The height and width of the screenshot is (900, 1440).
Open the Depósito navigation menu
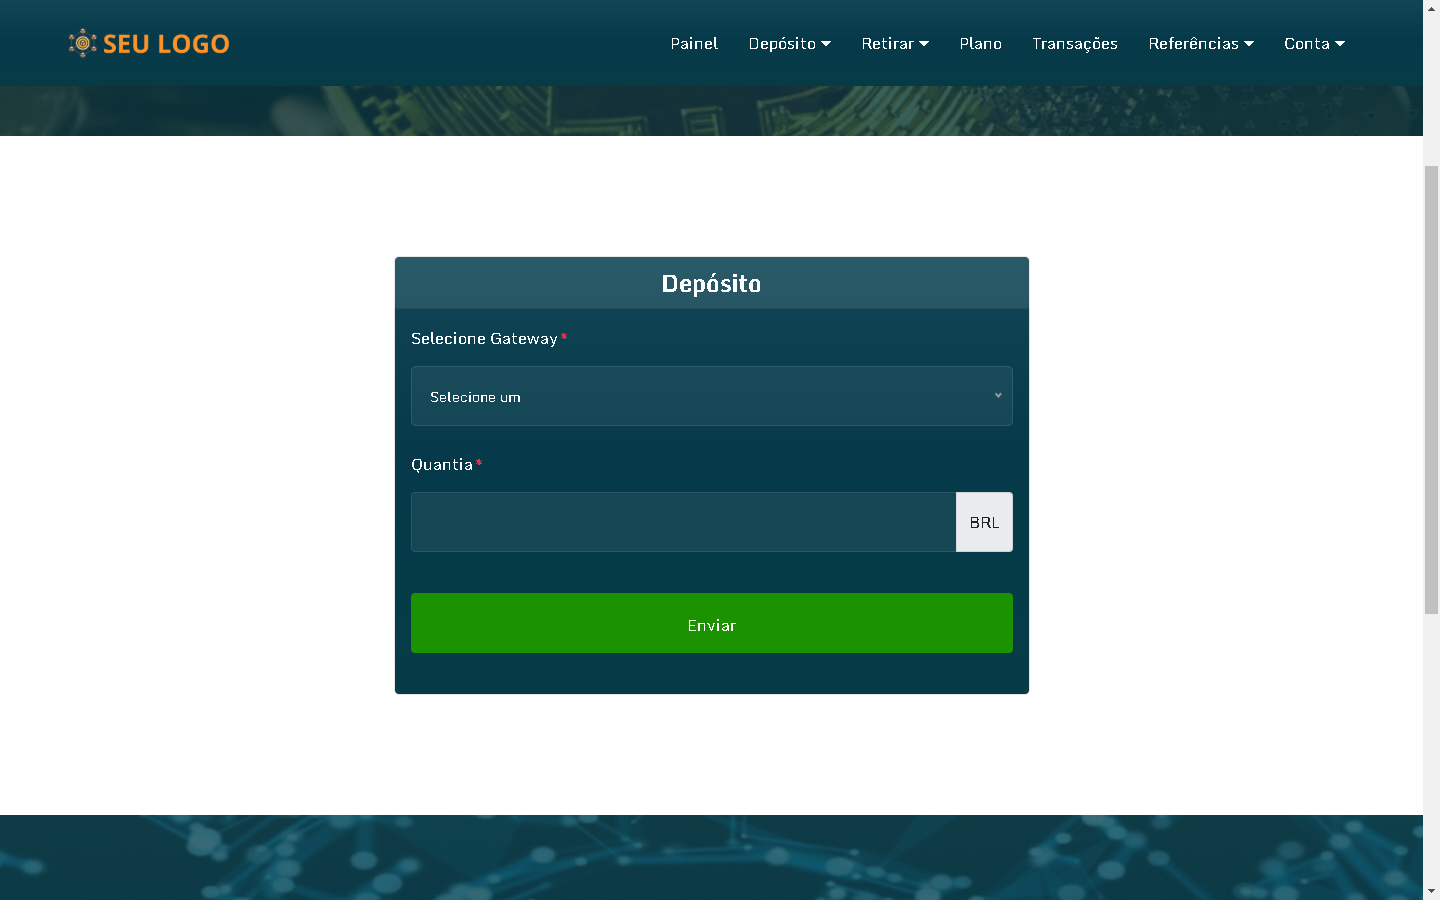click(782, 44)
